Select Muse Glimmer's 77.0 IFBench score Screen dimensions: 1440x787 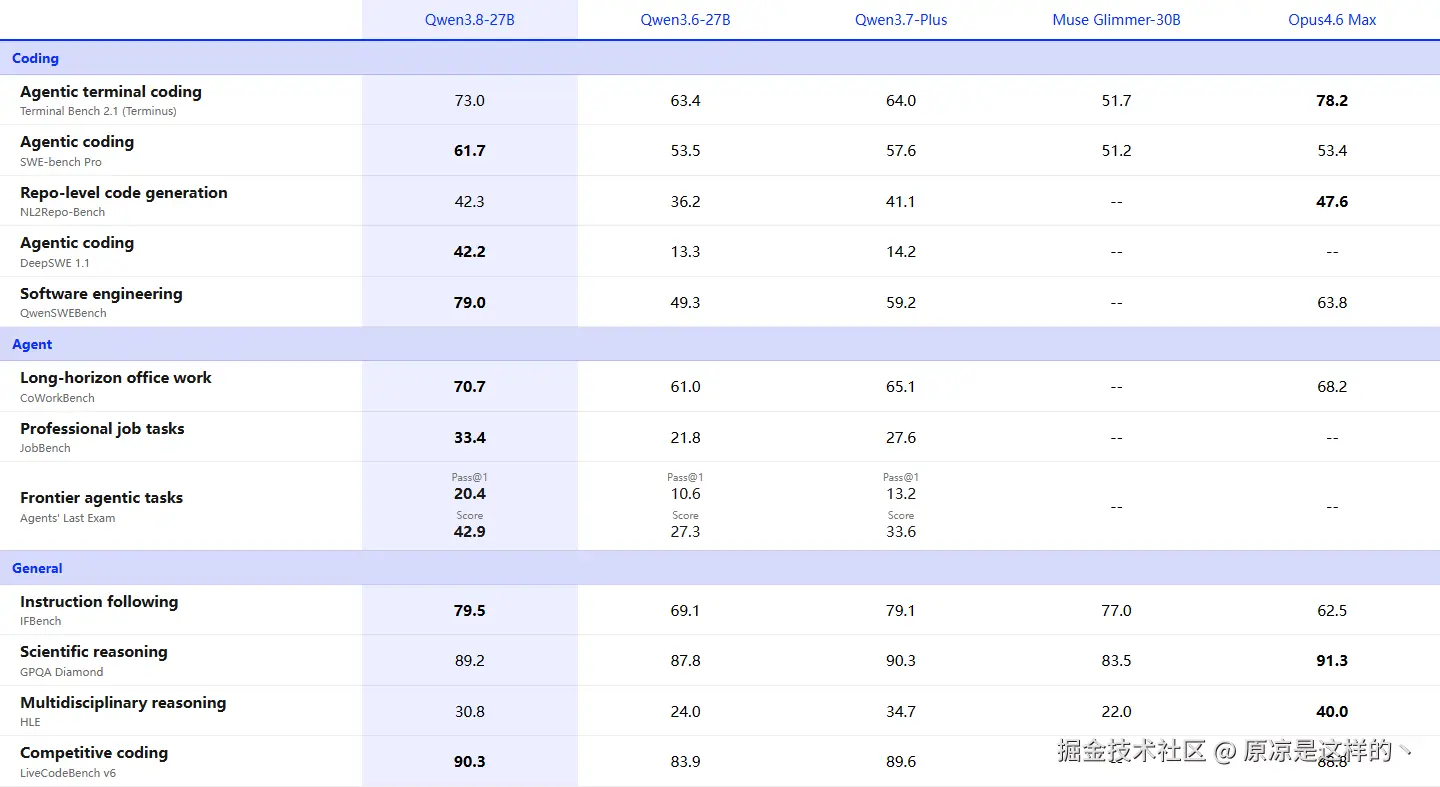pyautogui.click(x=1117, y=611)
